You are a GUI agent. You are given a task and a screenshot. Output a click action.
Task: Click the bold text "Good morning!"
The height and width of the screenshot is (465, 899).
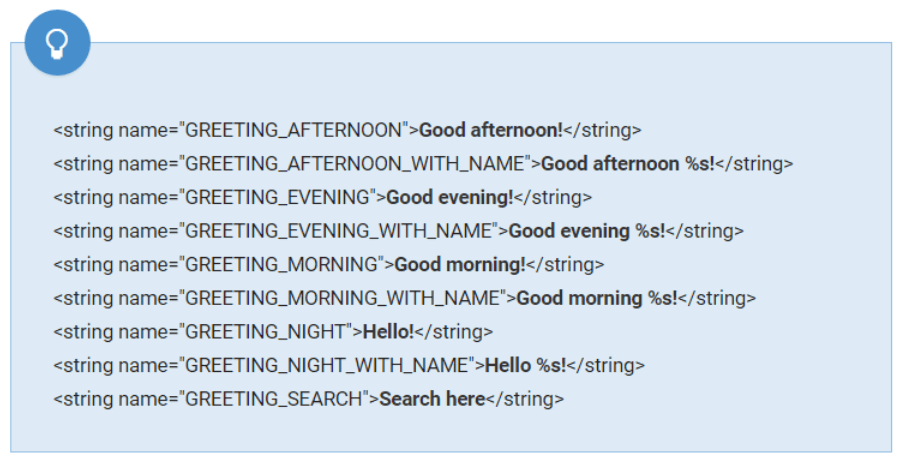coord(460,265)
